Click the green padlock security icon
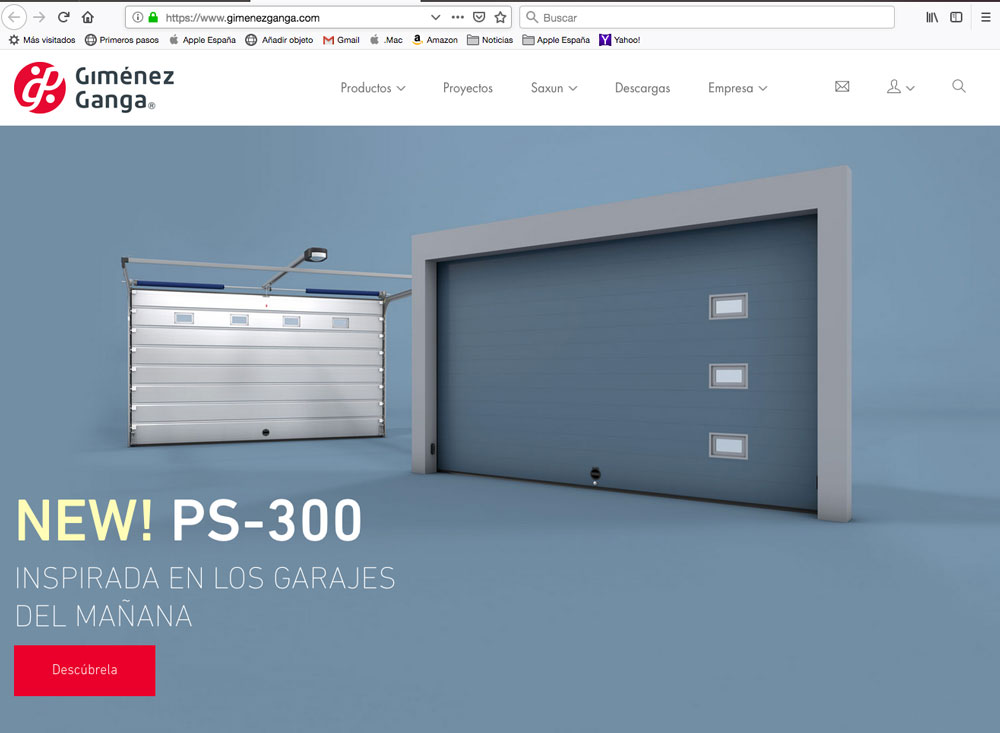 point(153,17)
